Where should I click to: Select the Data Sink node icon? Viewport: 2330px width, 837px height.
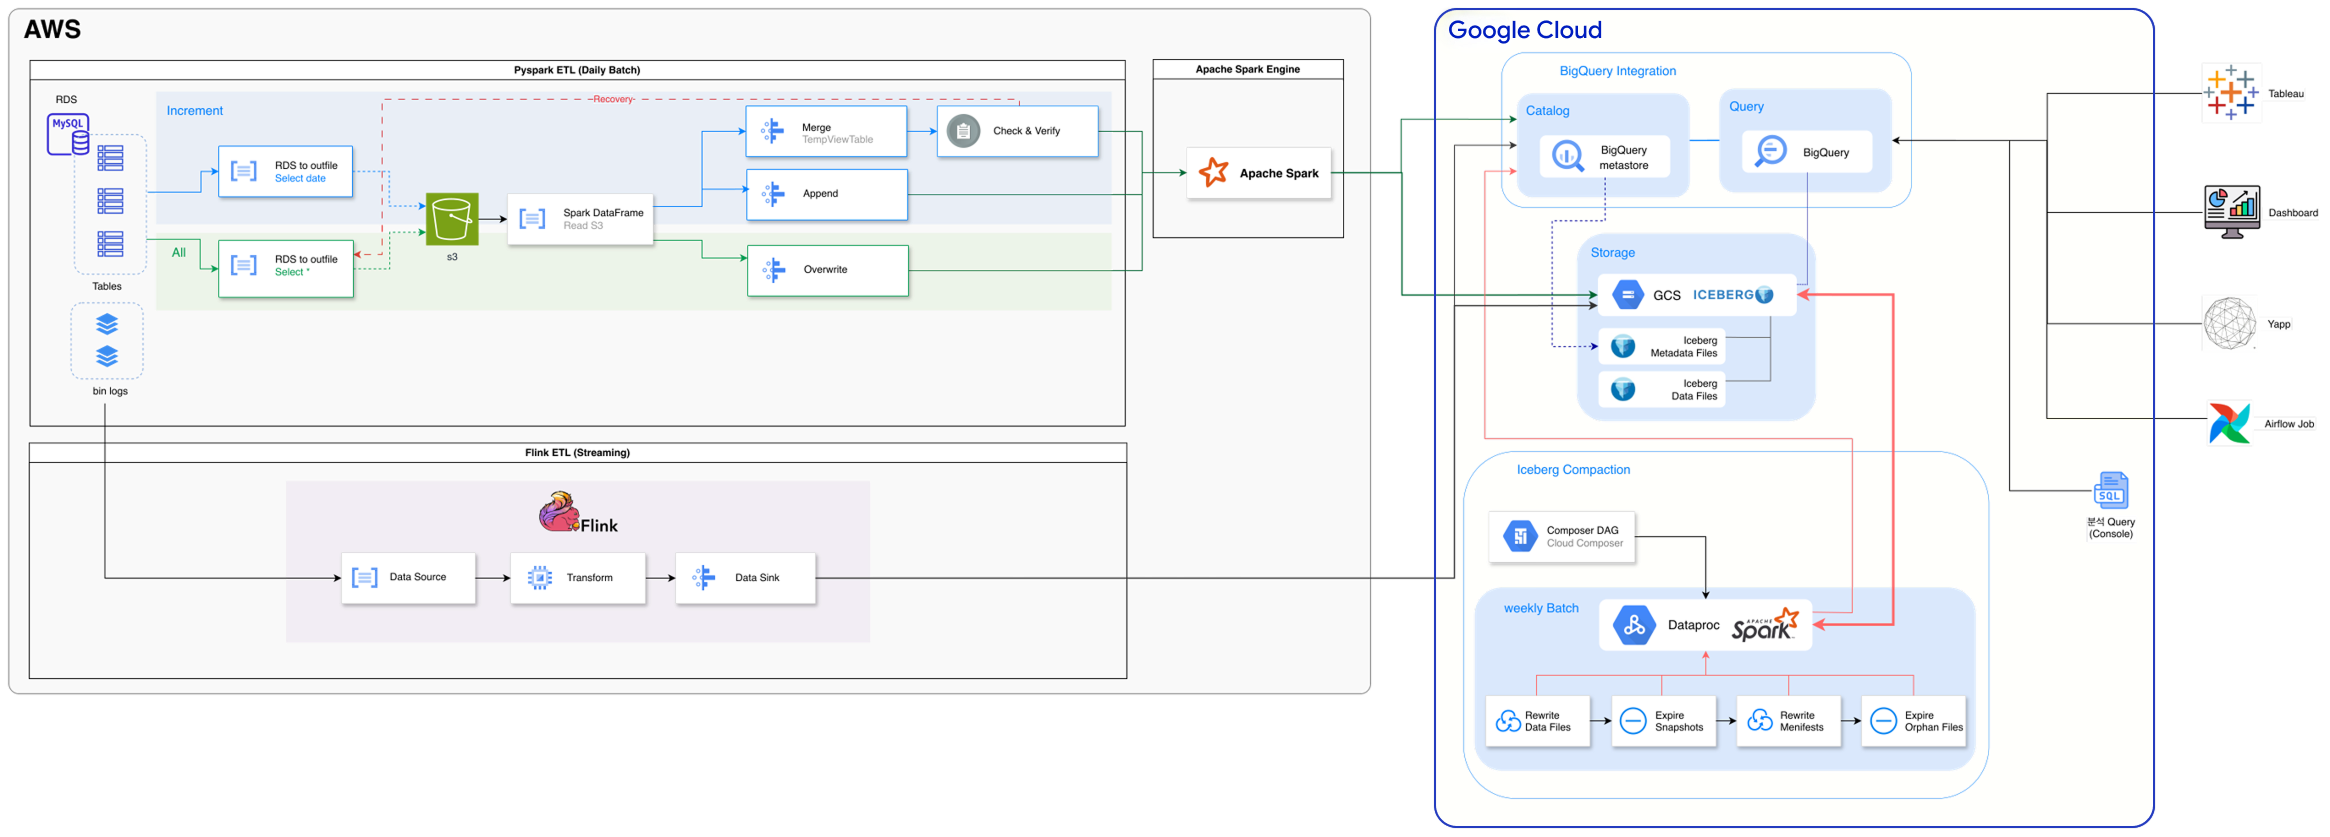pos(704,577)
